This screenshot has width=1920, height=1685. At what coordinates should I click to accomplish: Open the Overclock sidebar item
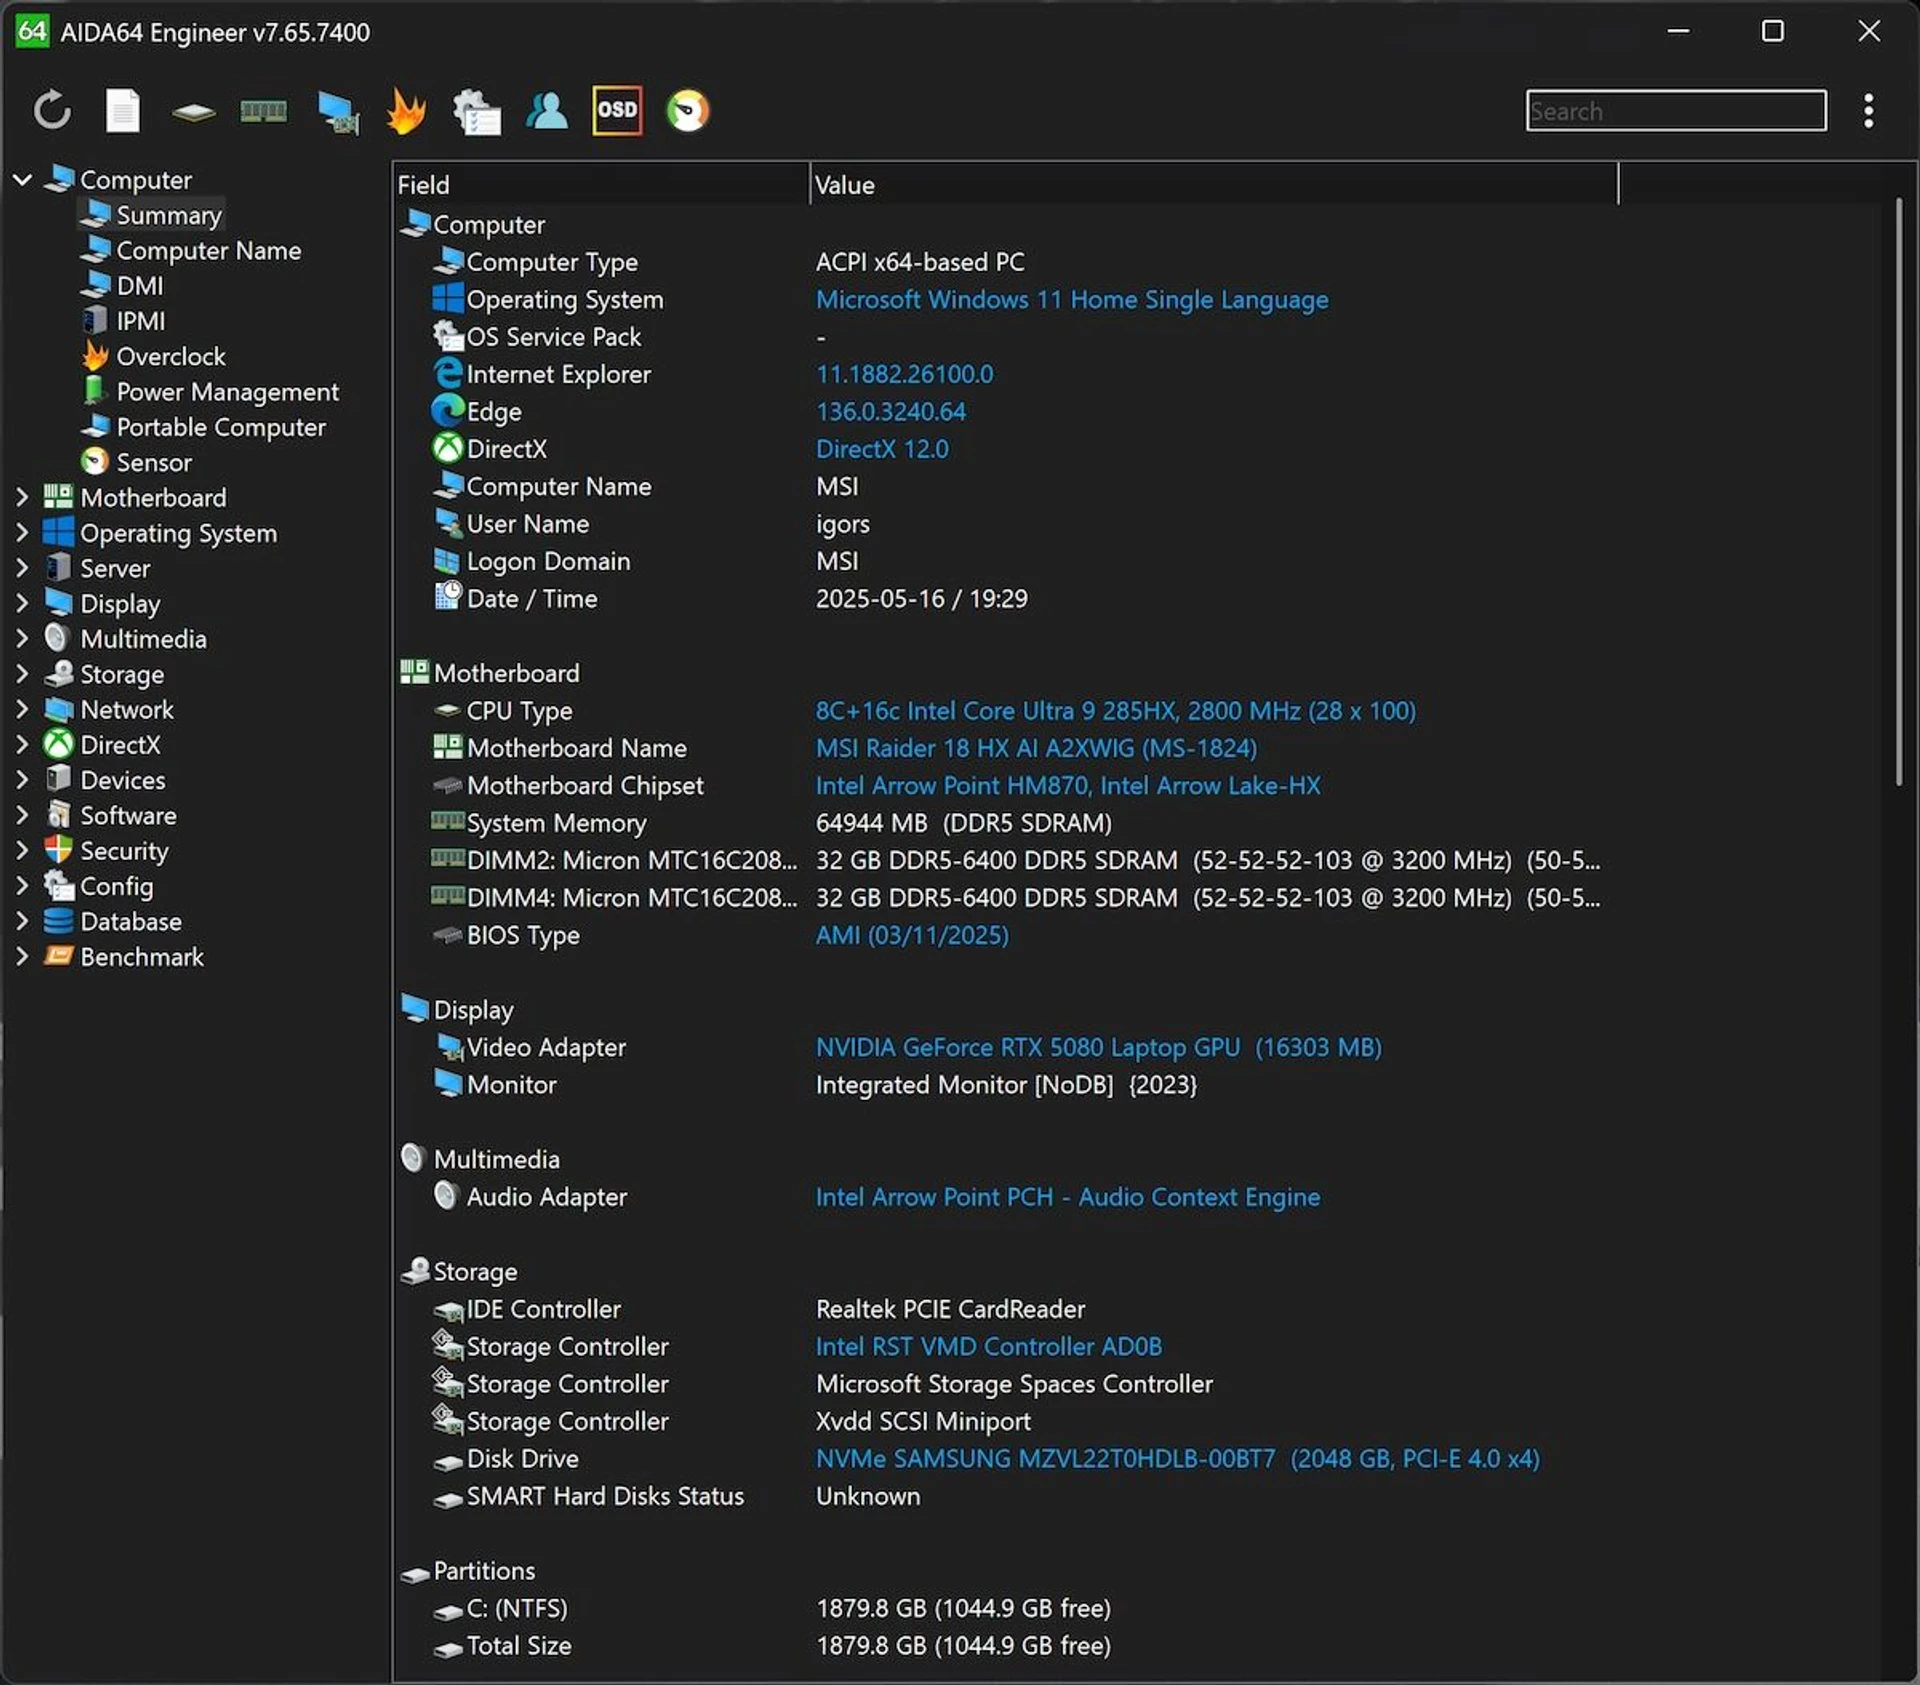click(x=153, y=356)
